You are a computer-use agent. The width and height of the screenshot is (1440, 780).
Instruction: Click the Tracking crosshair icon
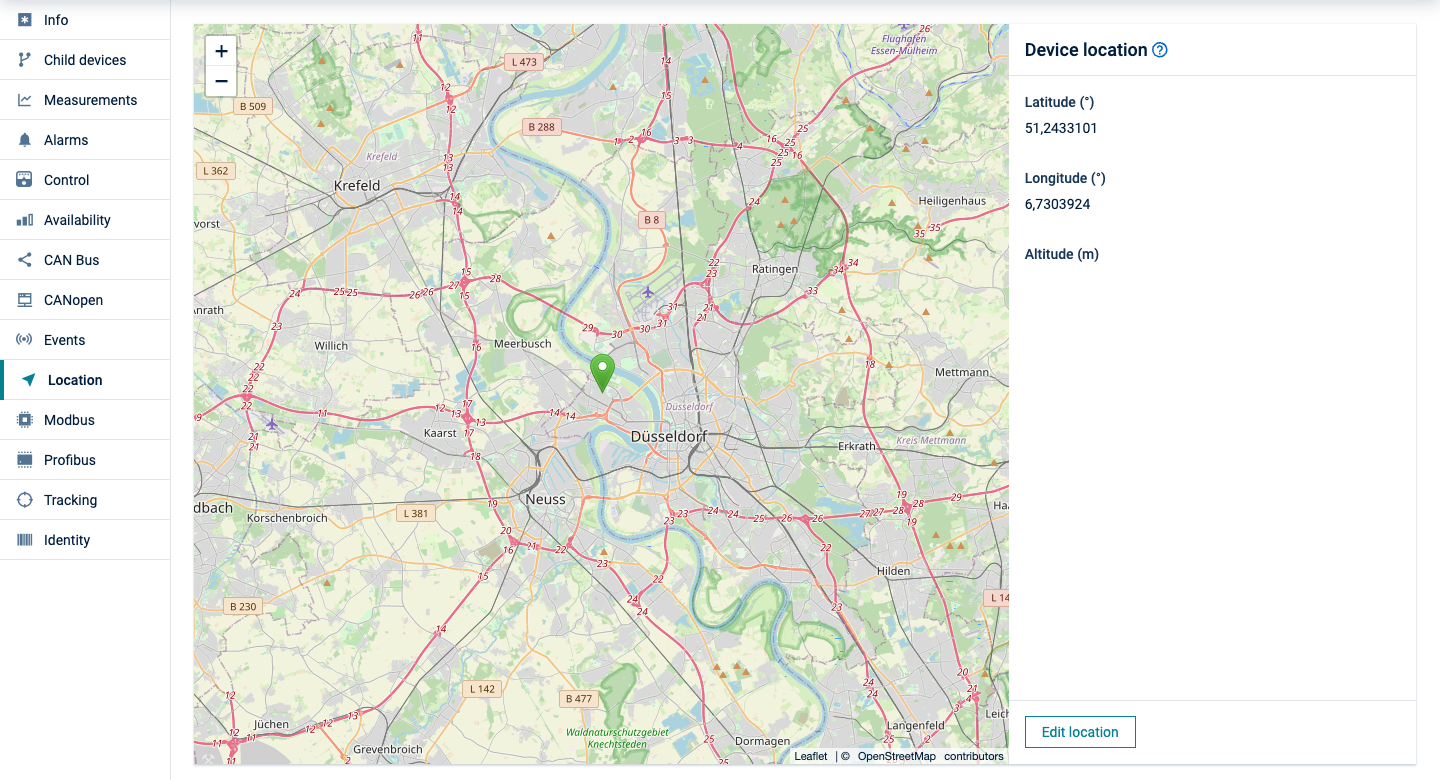(25, 500)
